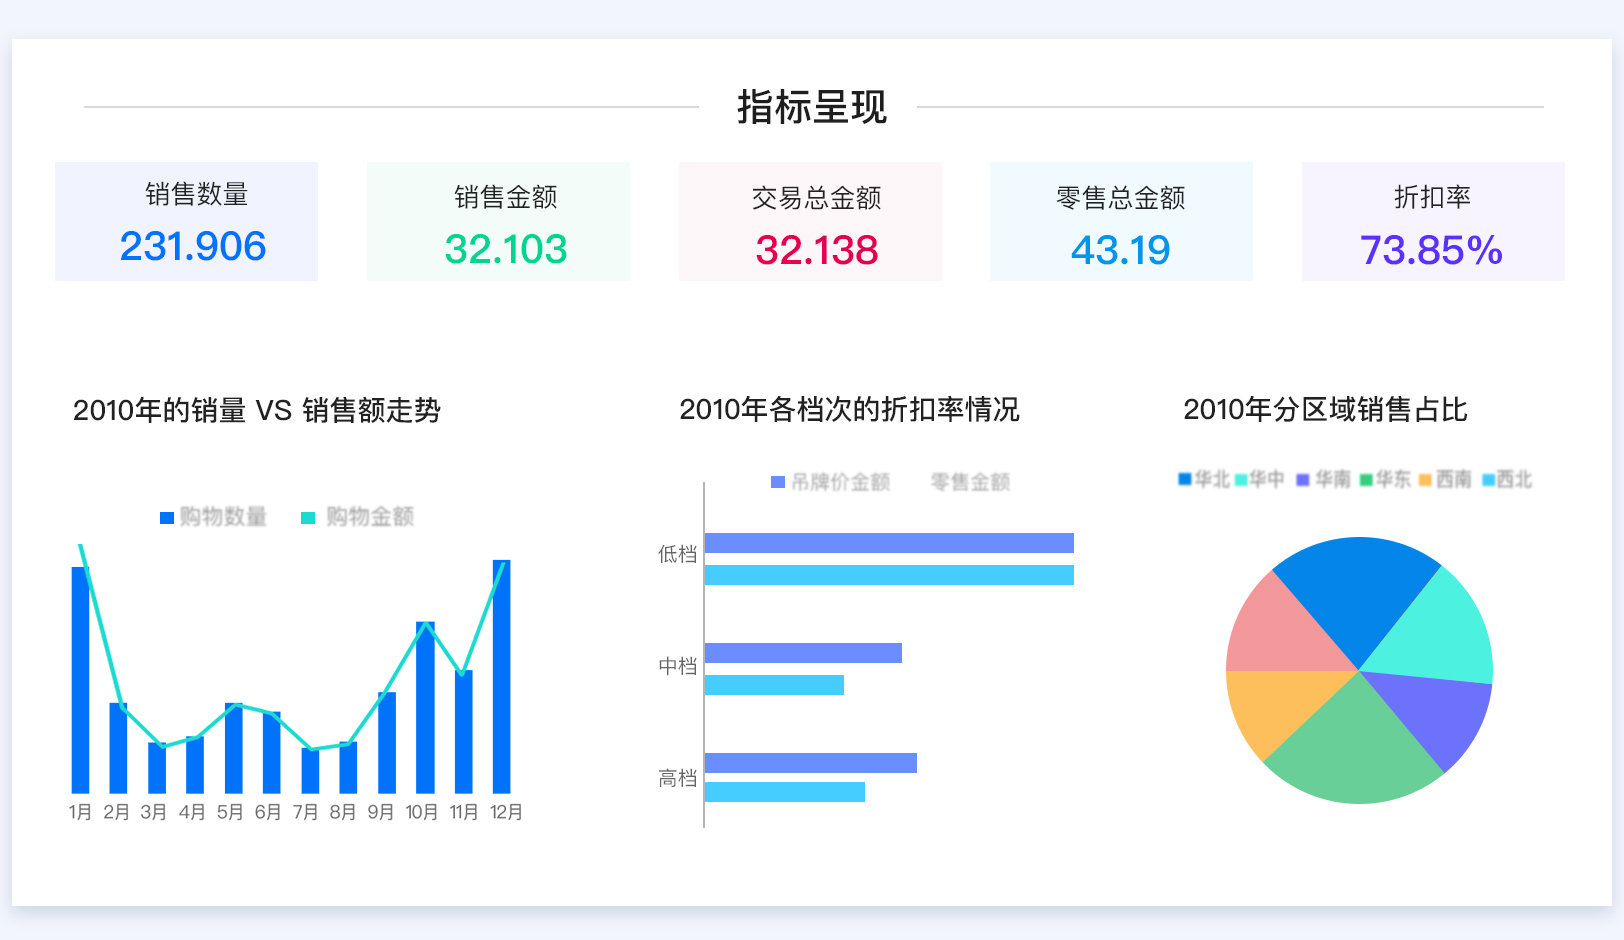Click the 低档 purple 吊牌价金额 bar
Viewport: 1624px width, 940px height.
click(889, 543)
